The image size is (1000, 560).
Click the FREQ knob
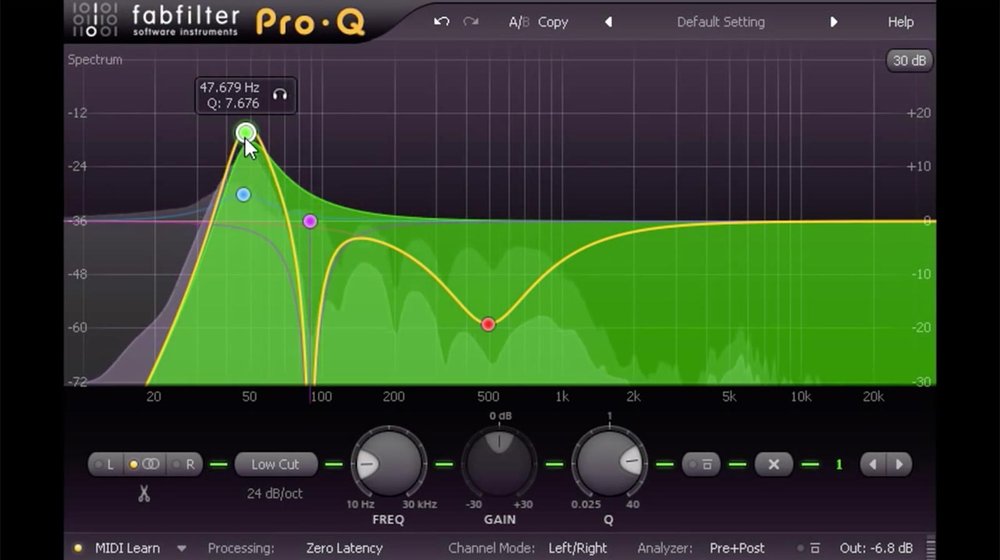coord(388,464)
